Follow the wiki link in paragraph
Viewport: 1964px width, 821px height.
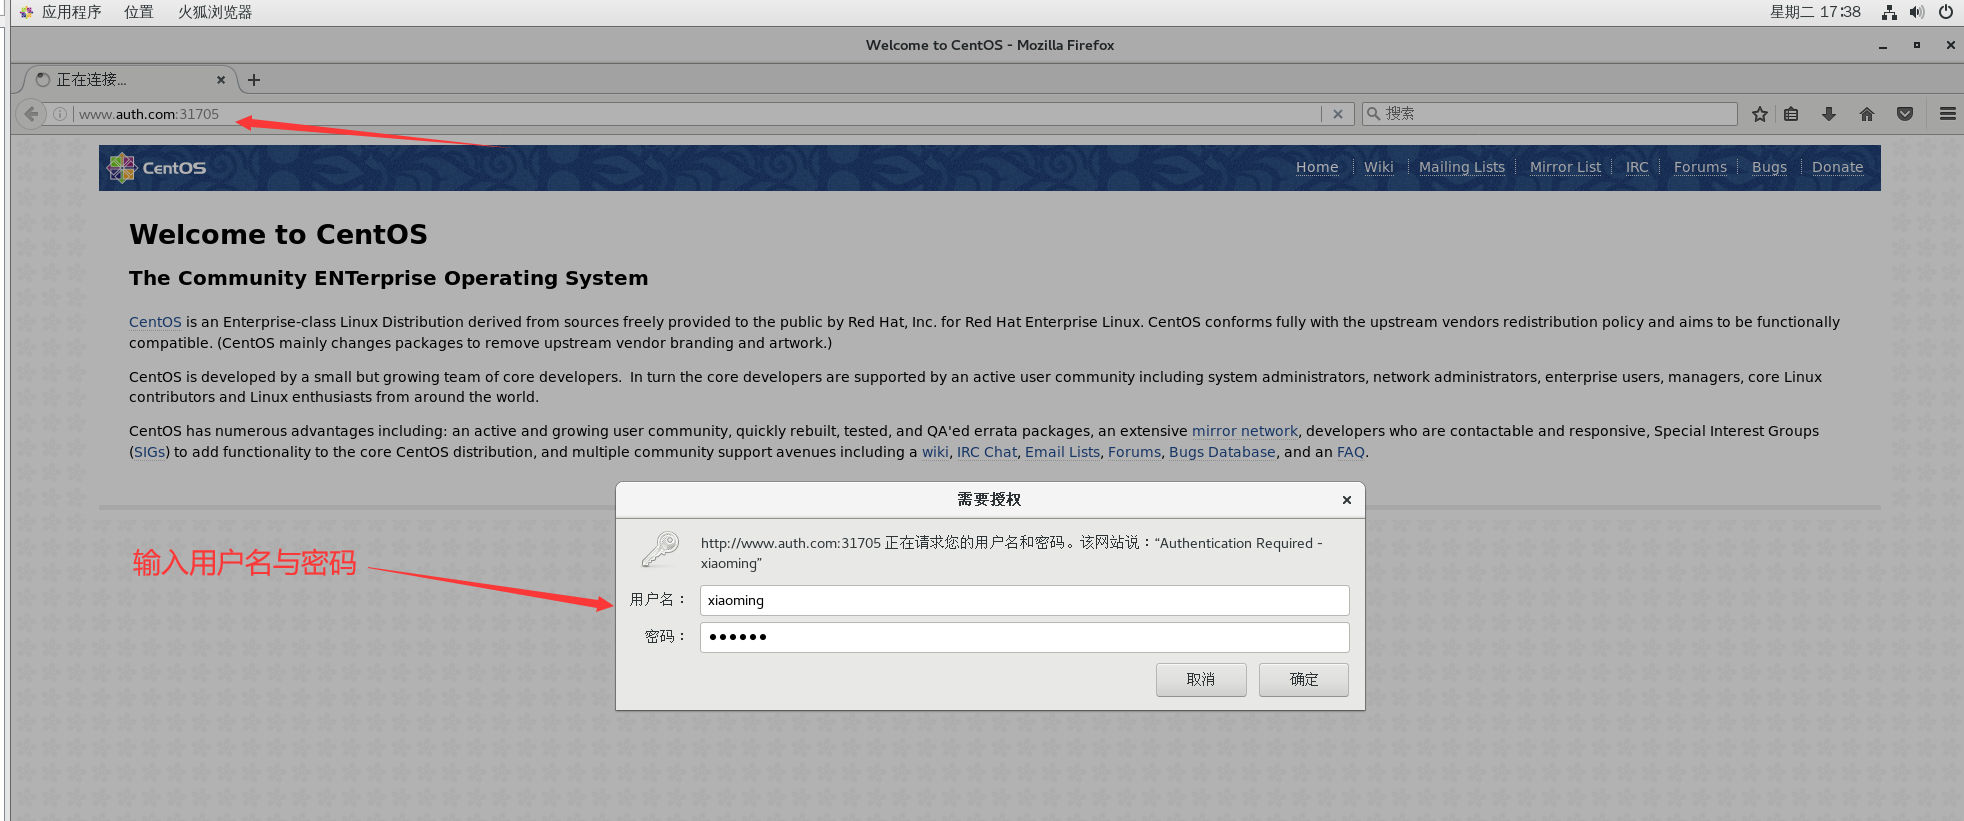(935, 452)
